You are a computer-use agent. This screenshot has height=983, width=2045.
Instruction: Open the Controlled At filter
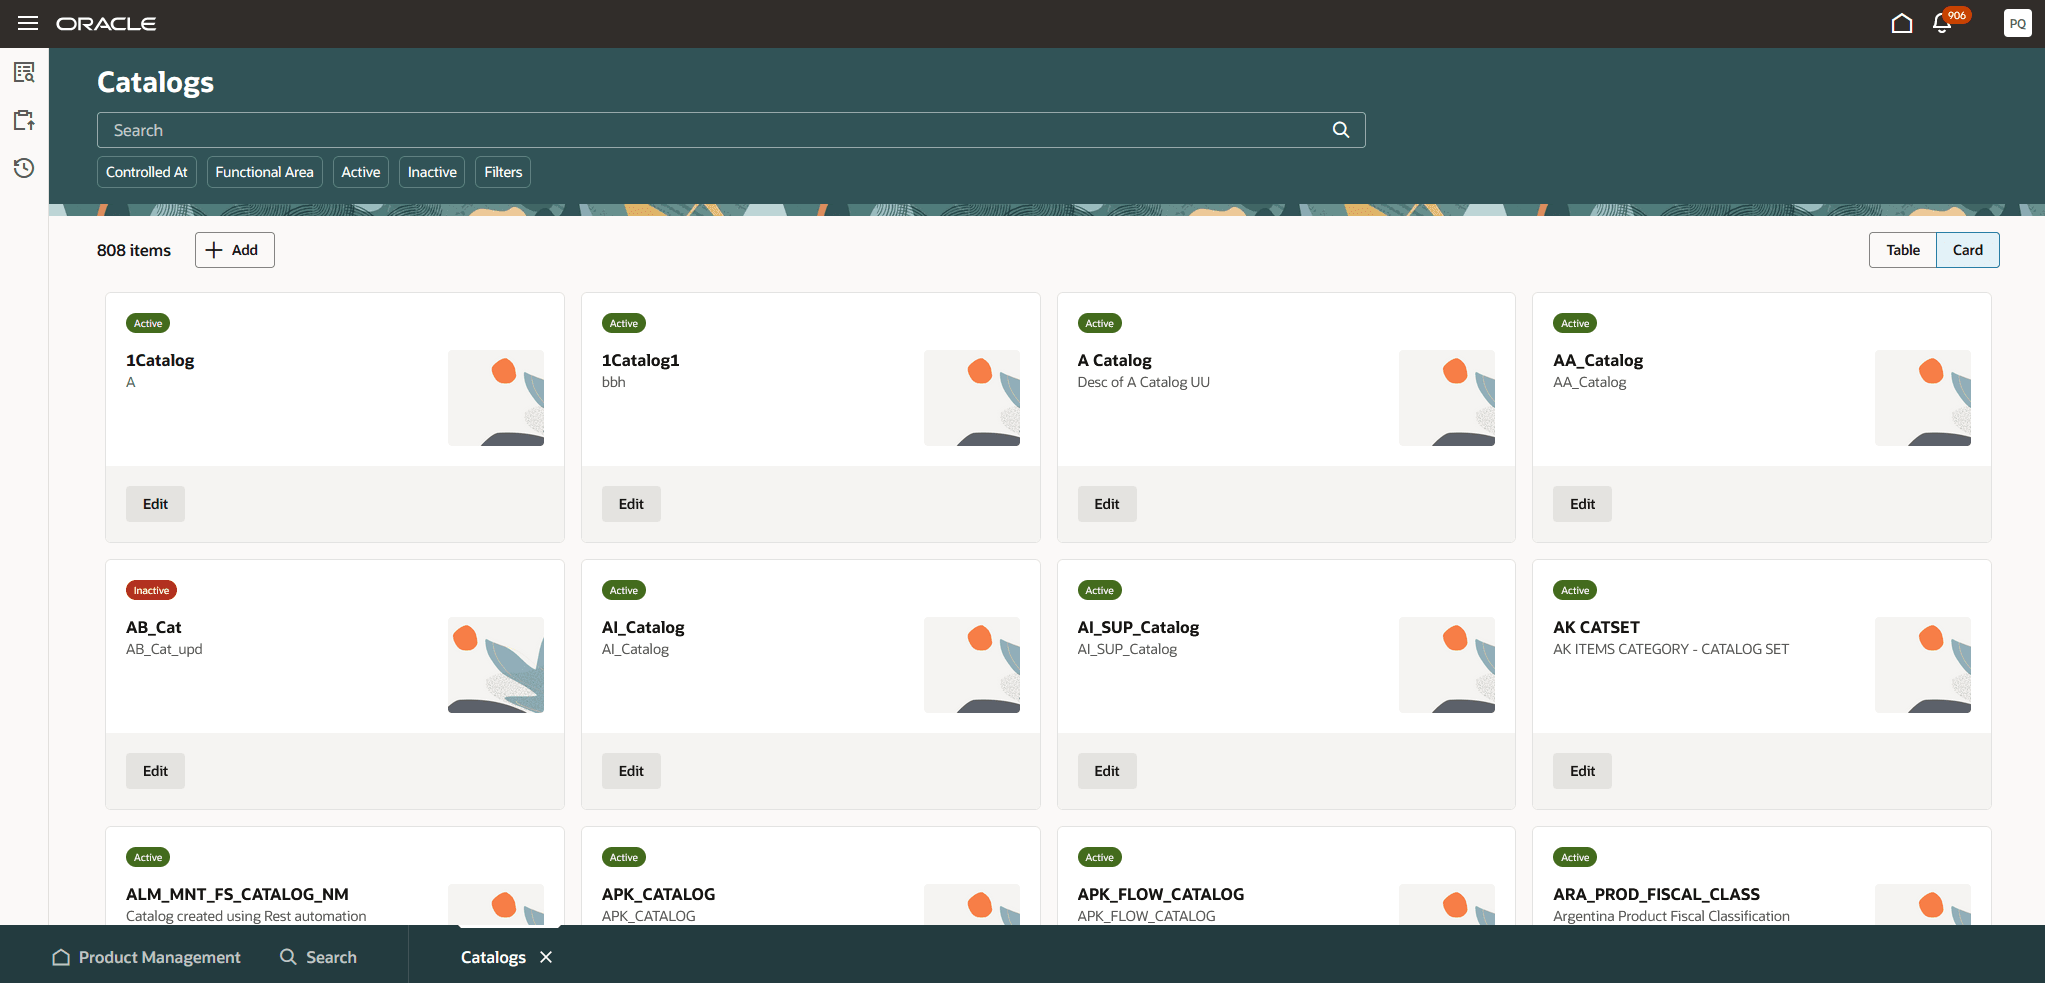(x=146, y=171)
